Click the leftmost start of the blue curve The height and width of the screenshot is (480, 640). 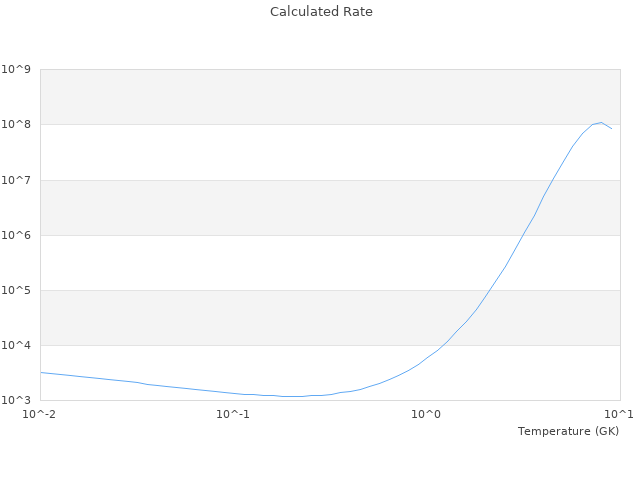[41, 372]
